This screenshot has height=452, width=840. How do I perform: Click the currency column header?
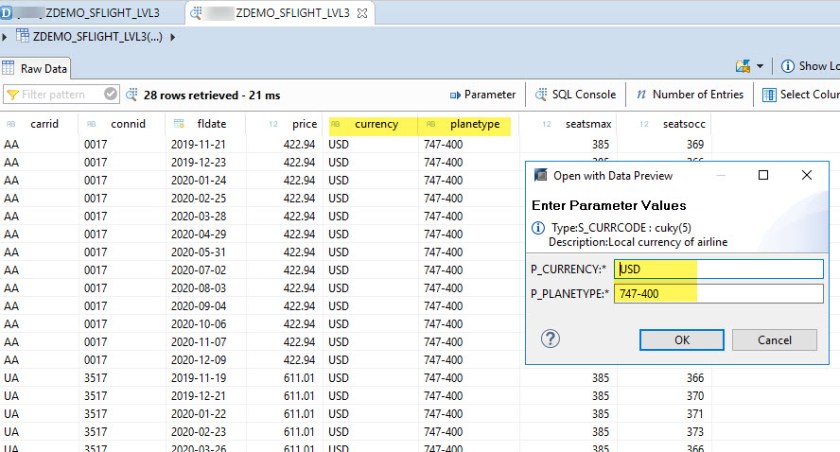click(x=375, y=124)
